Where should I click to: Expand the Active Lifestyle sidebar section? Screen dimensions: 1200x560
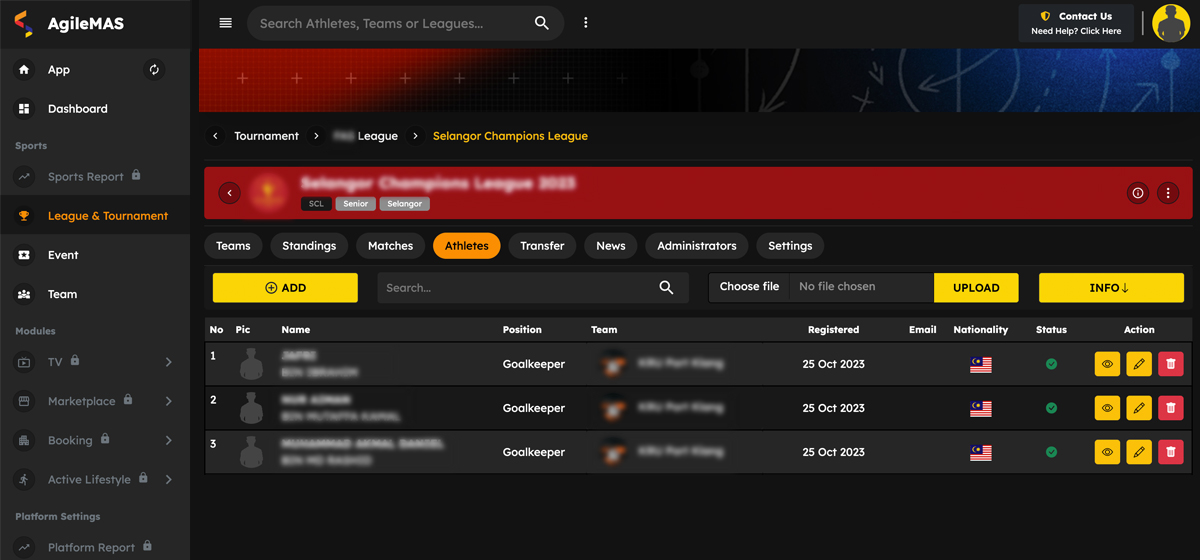click(168, 480)
